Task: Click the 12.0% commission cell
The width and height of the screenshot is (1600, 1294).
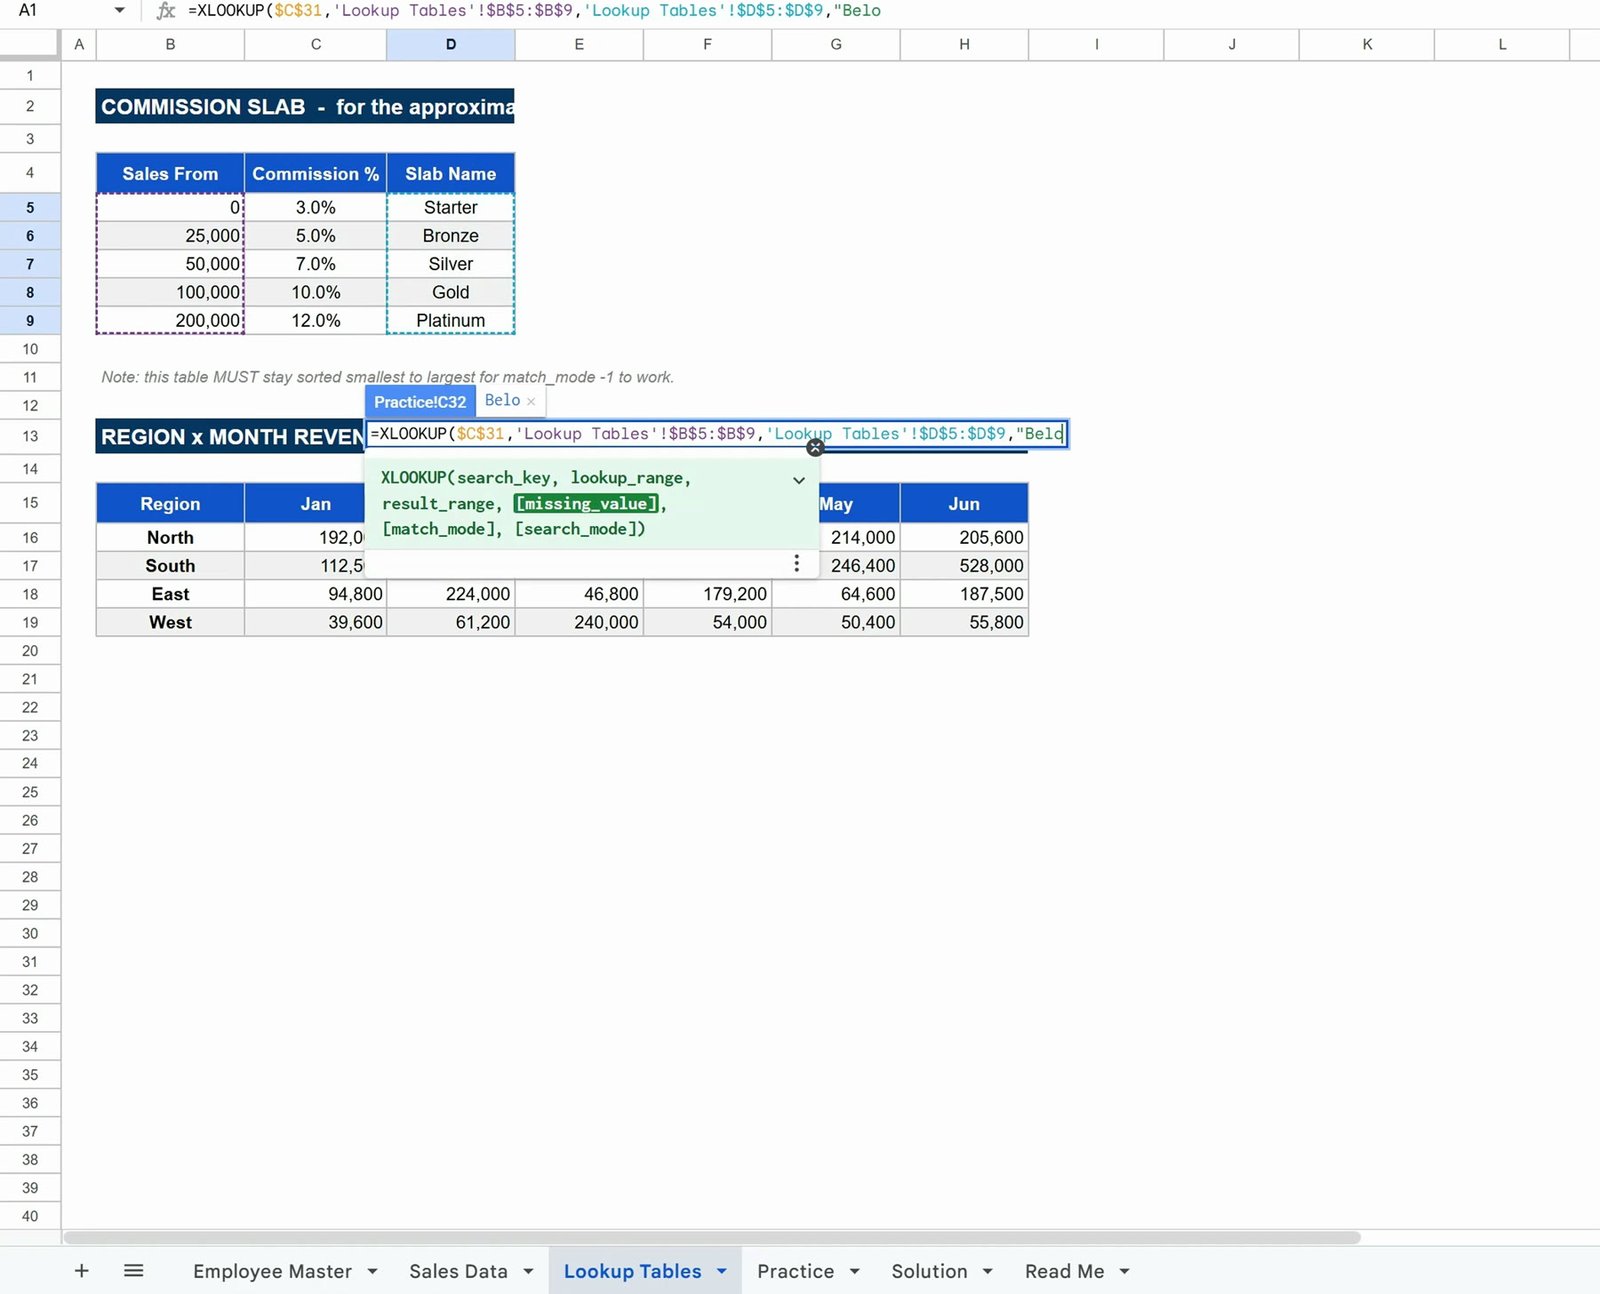Action: coord(316,321)
